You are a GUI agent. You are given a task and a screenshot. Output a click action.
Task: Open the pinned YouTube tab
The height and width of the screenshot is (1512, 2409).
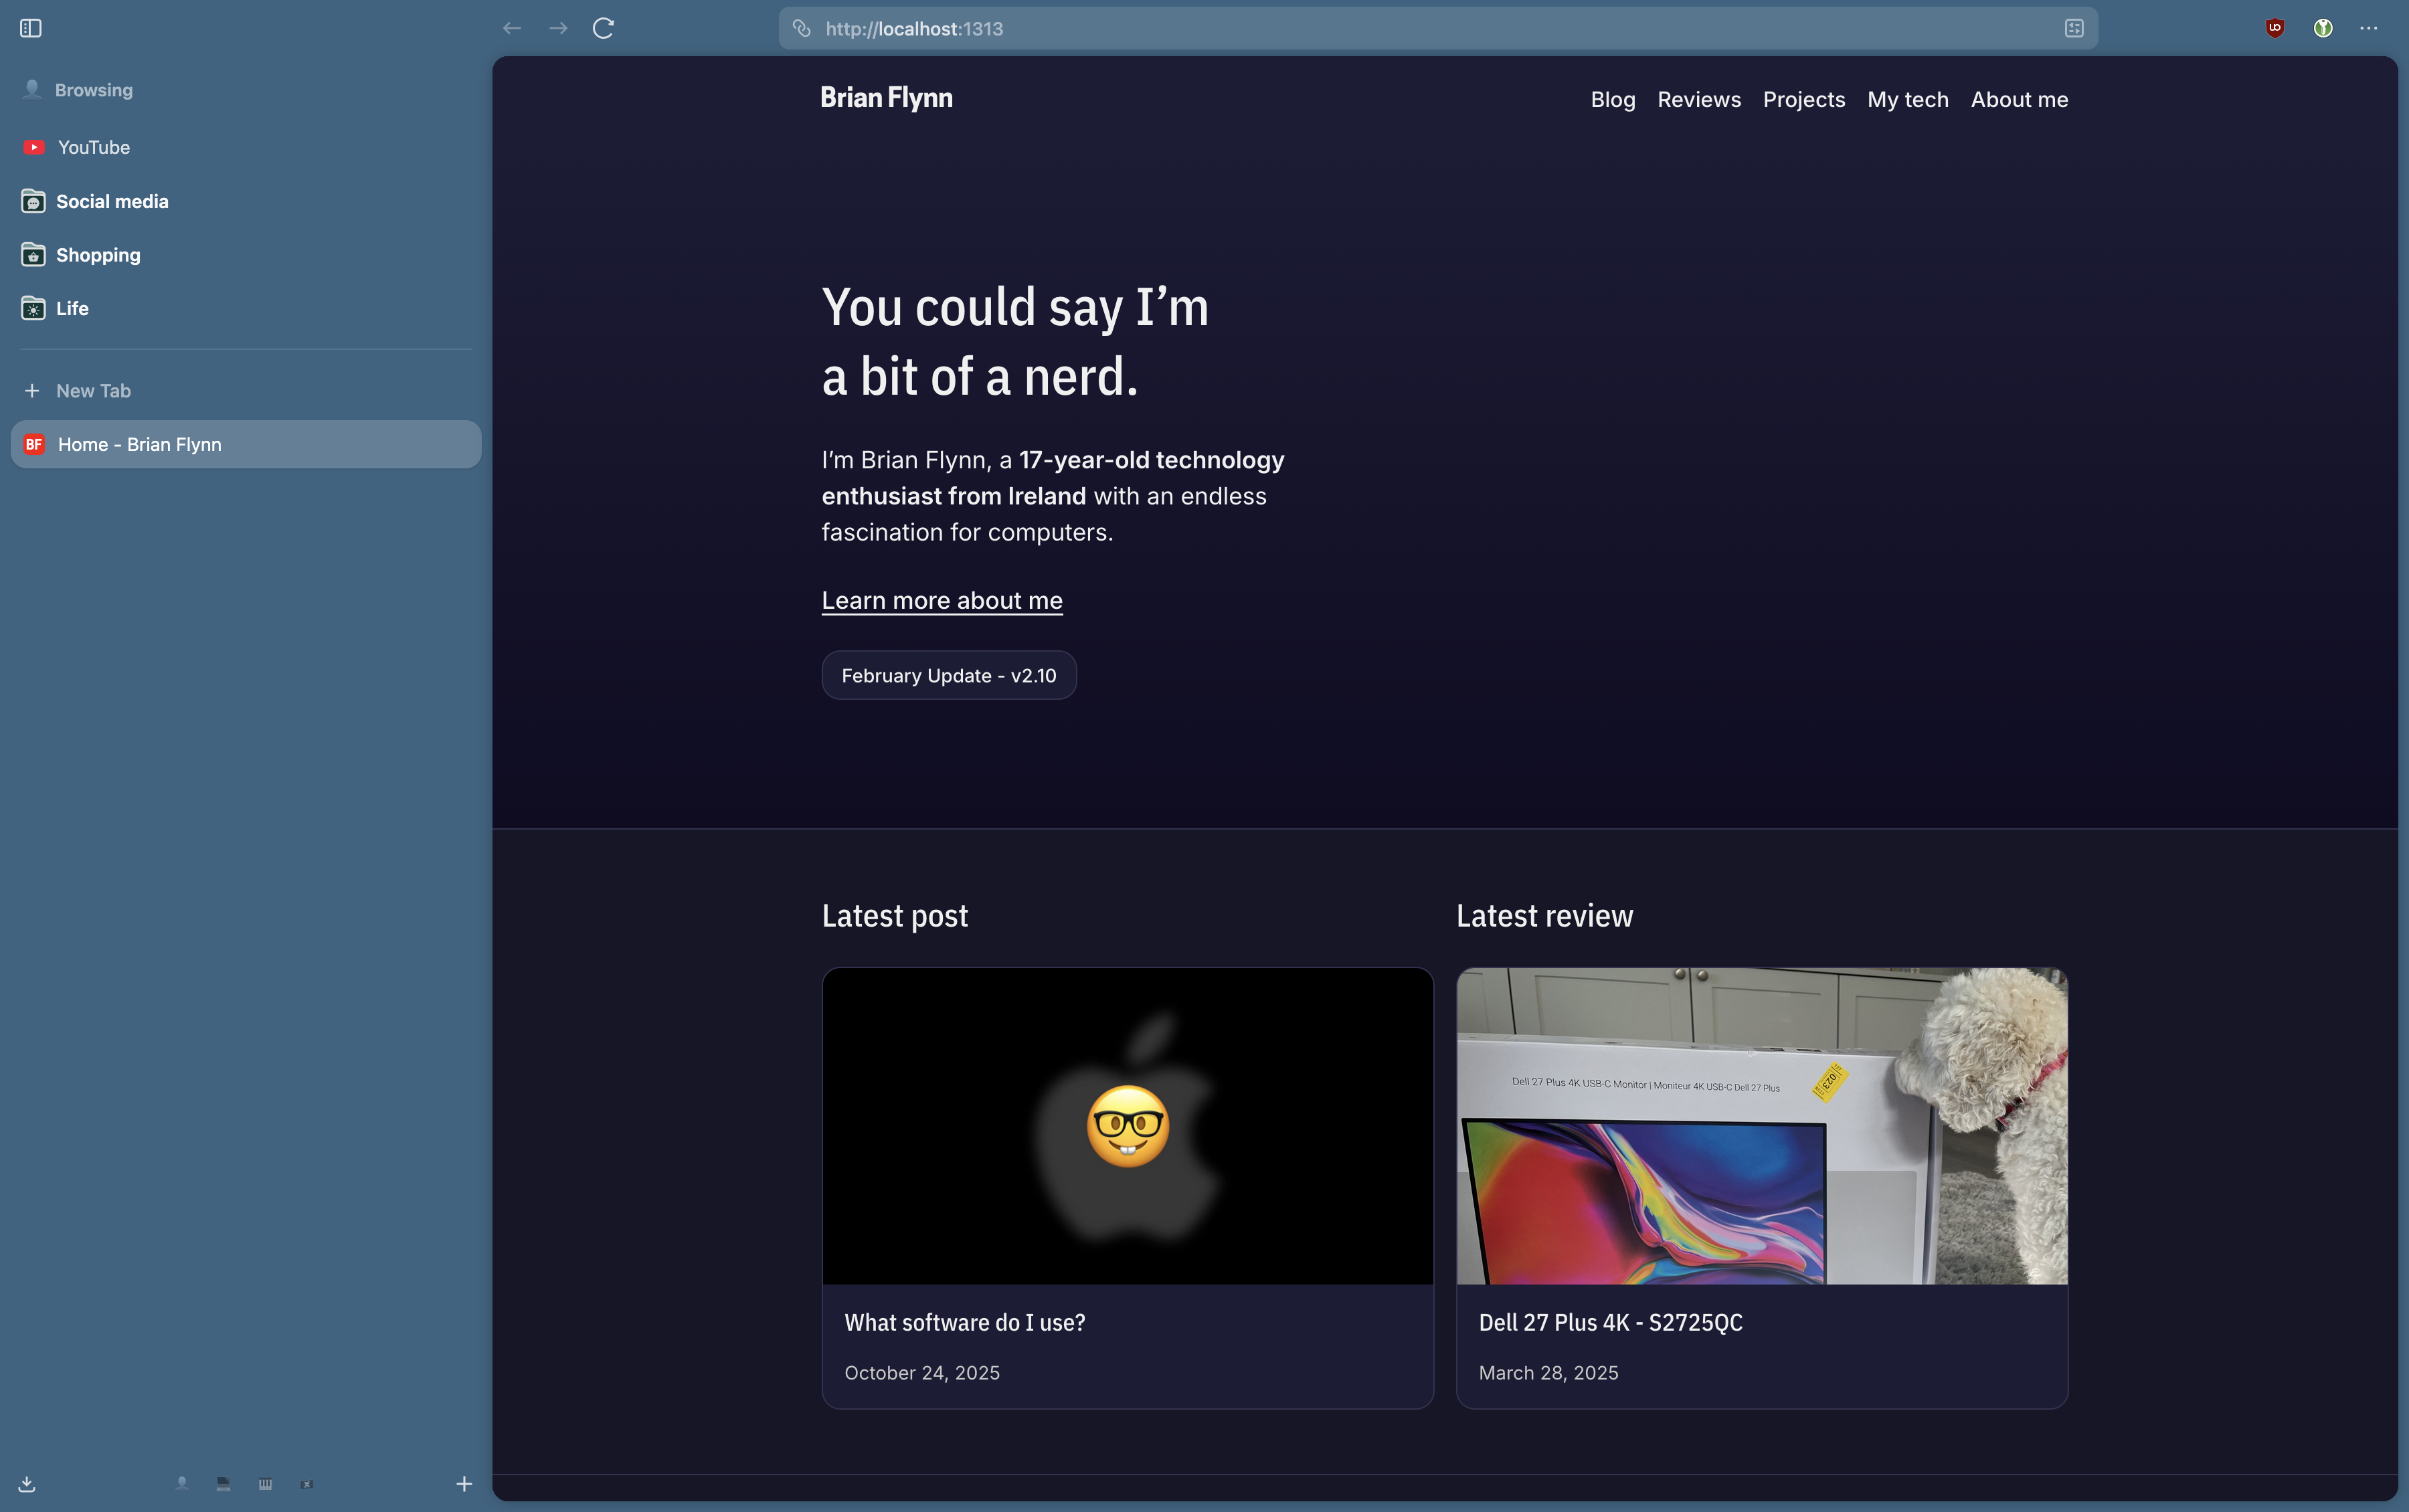pos(93,147)
